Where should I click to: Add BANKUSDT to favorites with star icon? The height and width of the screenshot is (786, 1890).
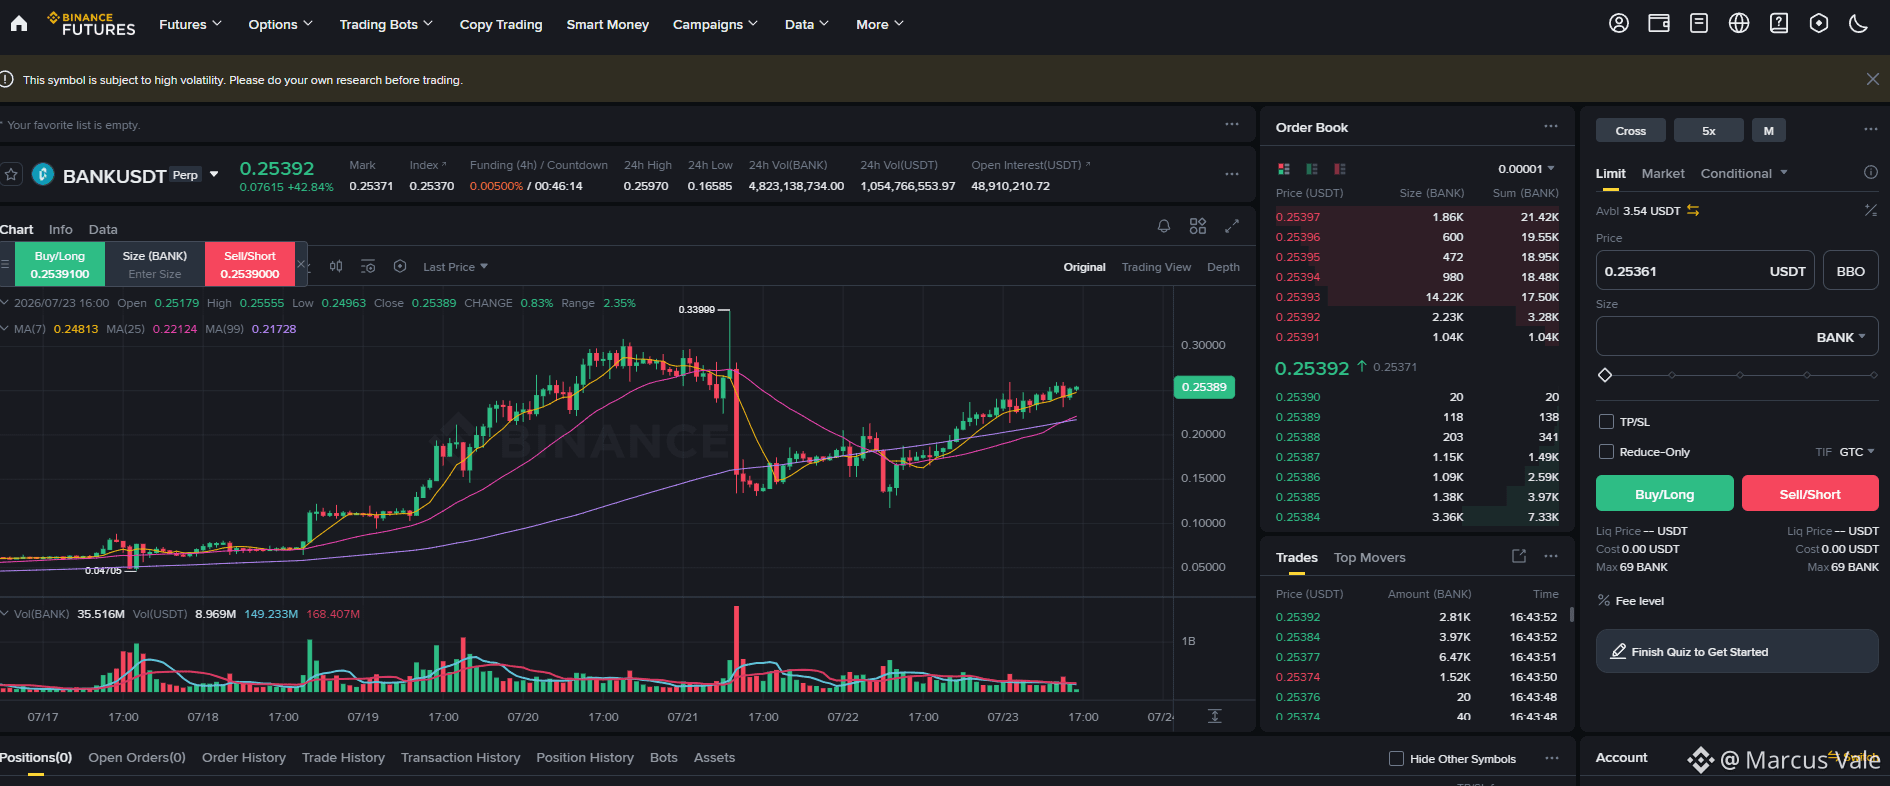coord(11,175)
